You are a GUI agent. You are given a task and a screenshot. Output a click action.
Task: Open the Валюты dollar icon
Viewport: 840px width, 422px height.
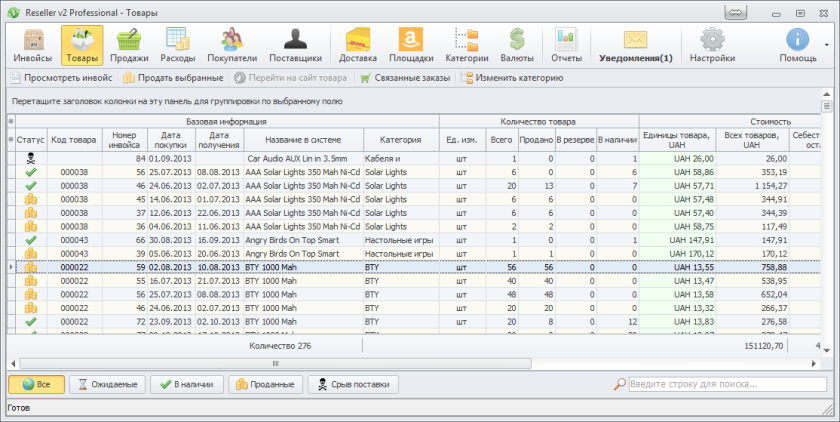pos(517,45)
